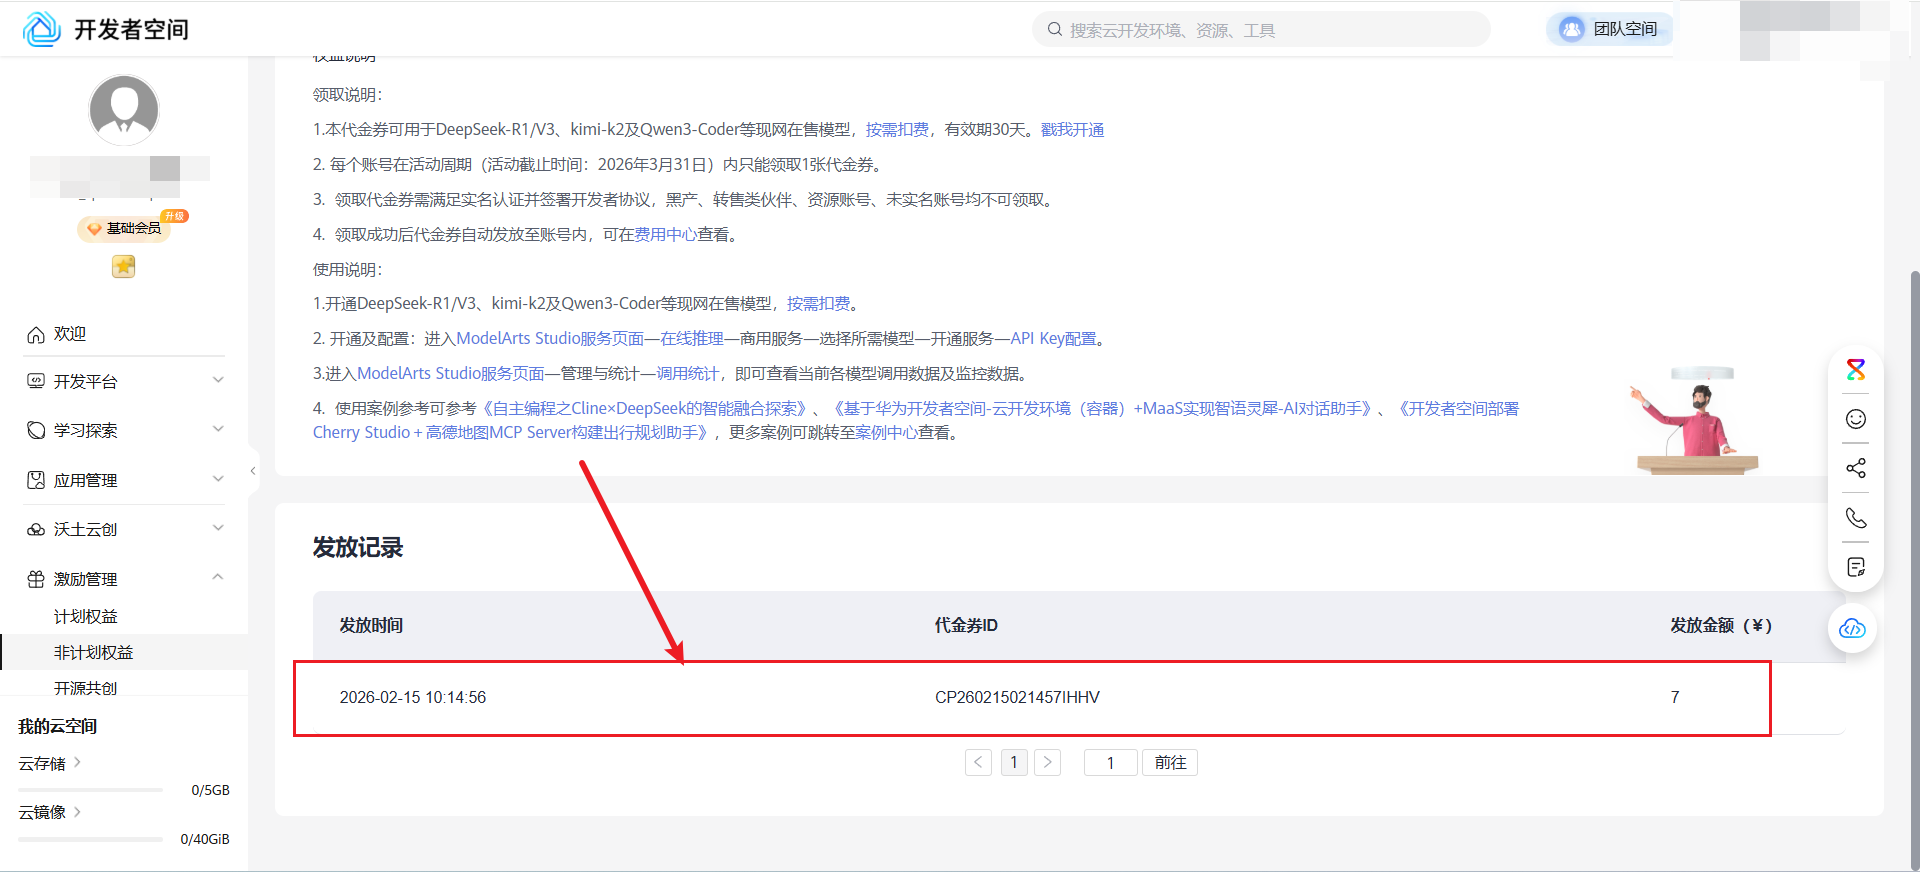Click the star medal icon under membership
The height and width of the screenshot is (872, 1920).
123,266
